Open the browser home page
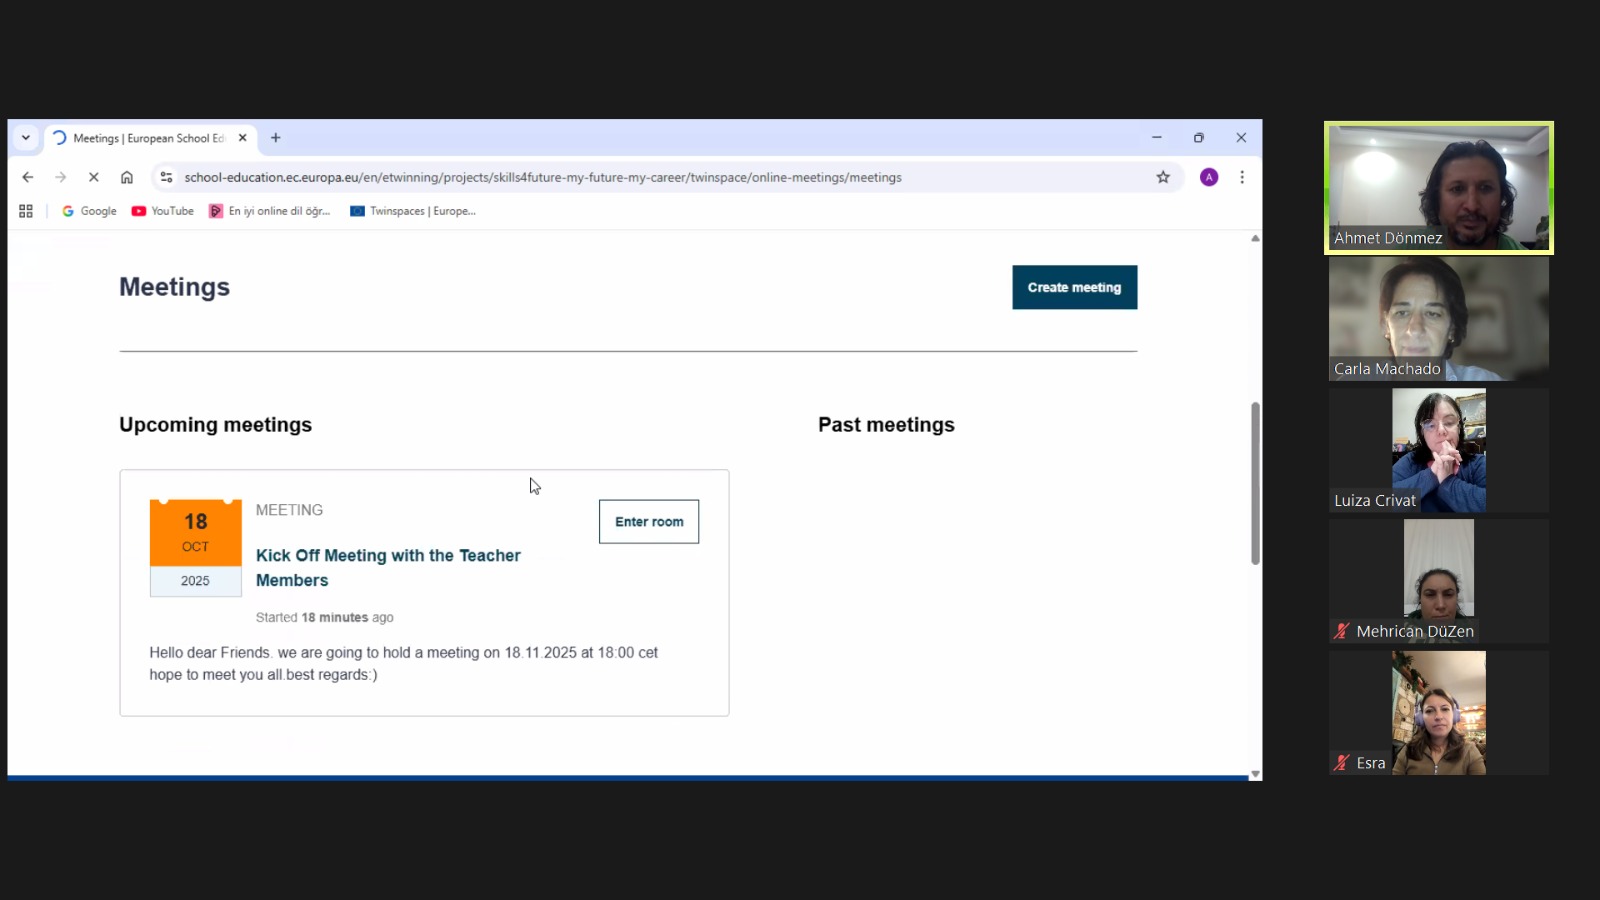This screenshot has width=1600, height=900. [x=127, y=177]
